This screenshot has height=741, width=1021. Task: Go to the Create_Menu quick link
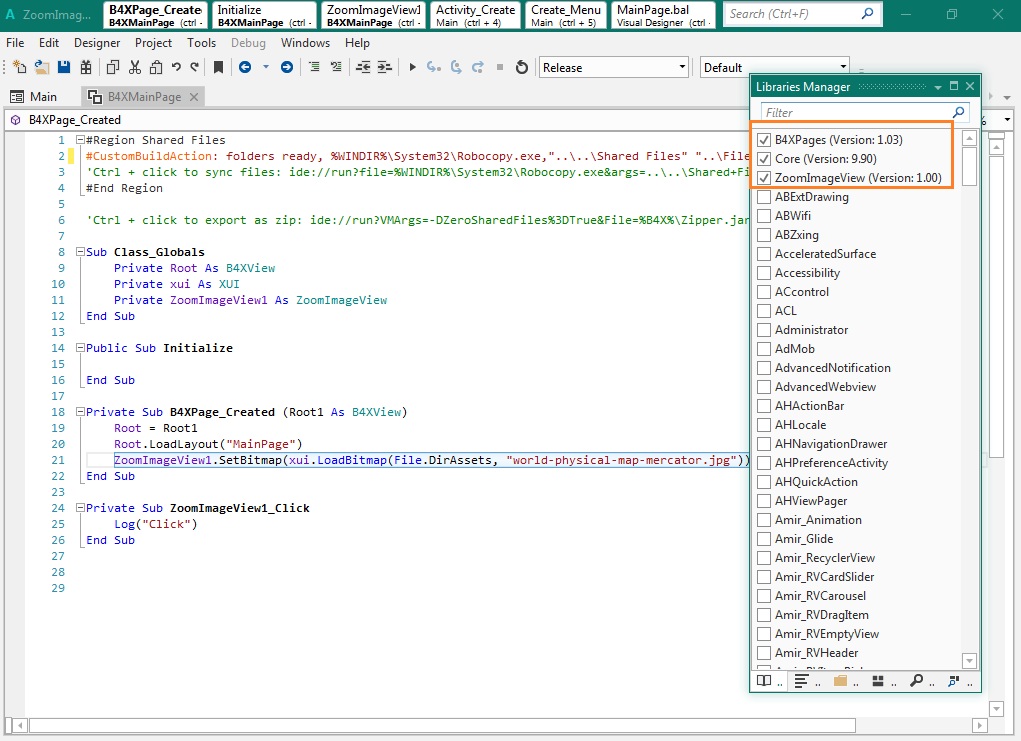[x=566, y=15]
